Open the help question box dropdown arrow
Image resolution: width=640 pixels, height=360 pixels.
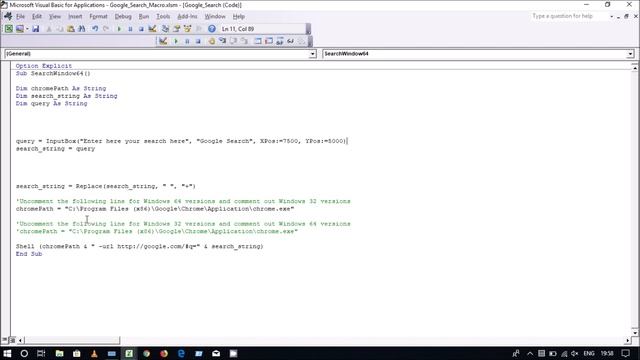(x=611, y=16)
